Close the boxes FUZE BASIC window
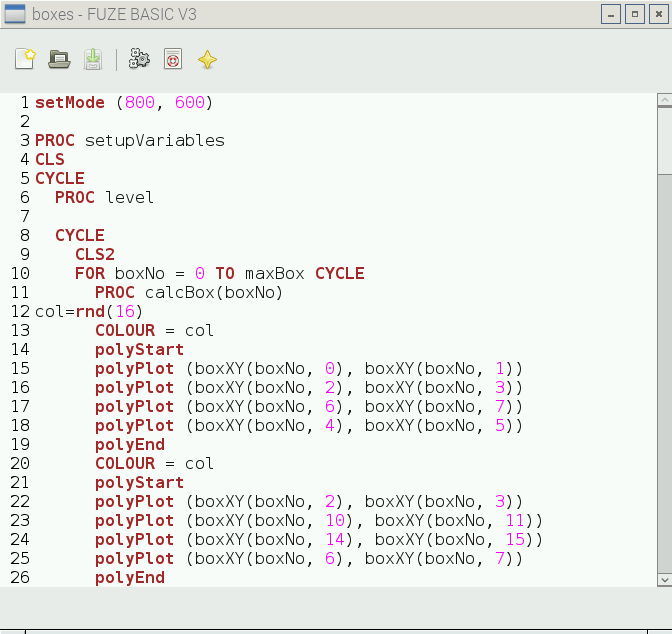 click(x=659, y=15)
